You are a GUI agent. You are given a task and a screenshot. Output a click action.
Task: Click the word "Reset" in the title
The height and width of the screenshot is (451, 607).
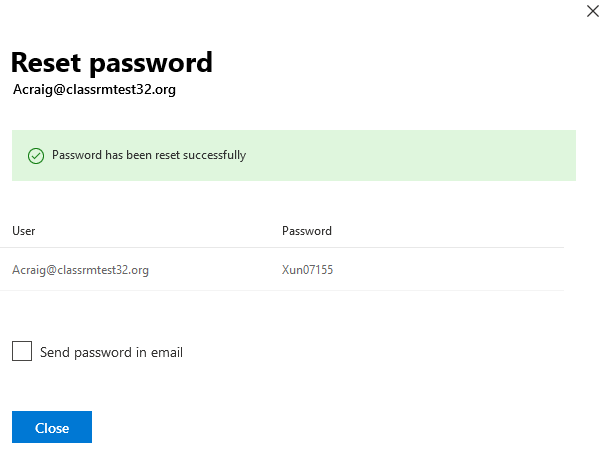point(47,62)
